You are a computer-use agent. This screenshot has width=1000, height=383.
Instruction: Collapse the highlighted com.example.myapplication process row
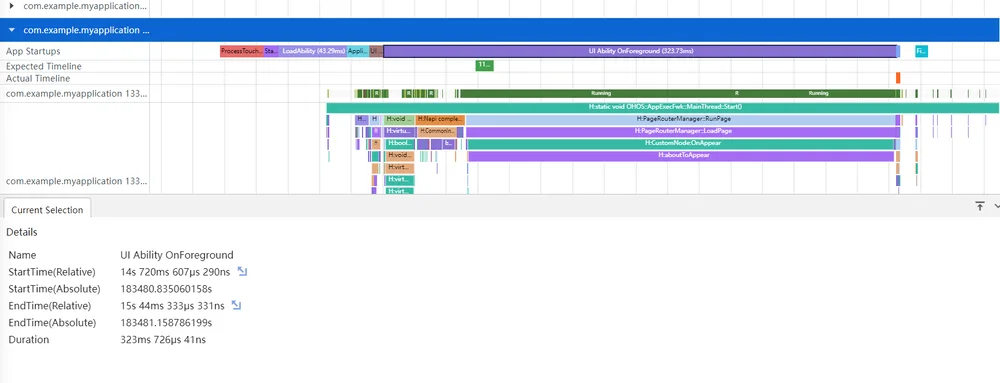click(x=11, y=30)
